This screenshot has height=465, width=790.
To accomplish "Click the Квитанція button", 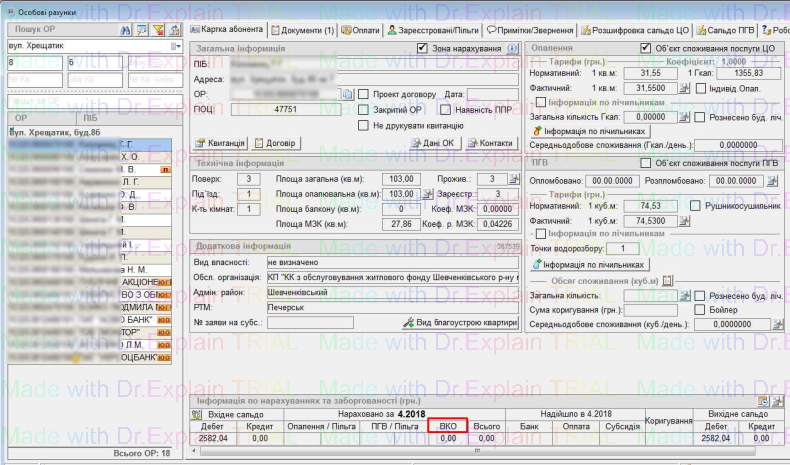I will [x=220, y=143].
